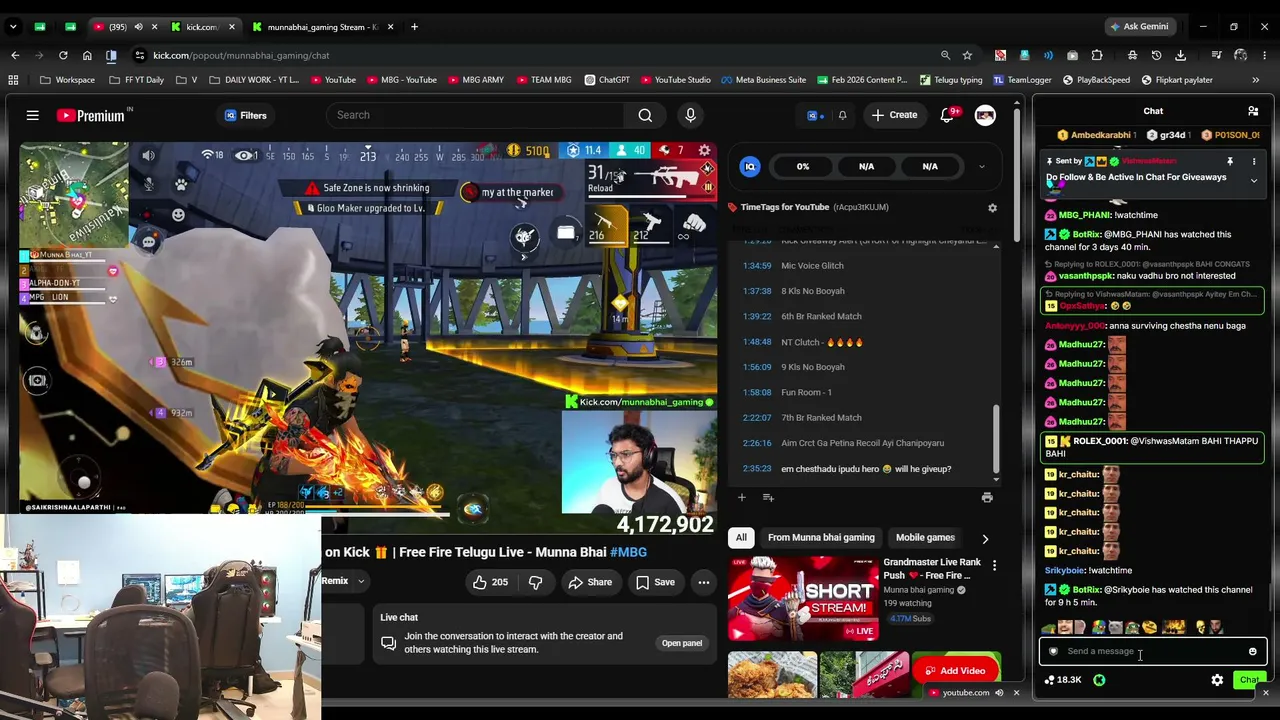Open the browser apps grid shortcut

[x=13, y=80]
